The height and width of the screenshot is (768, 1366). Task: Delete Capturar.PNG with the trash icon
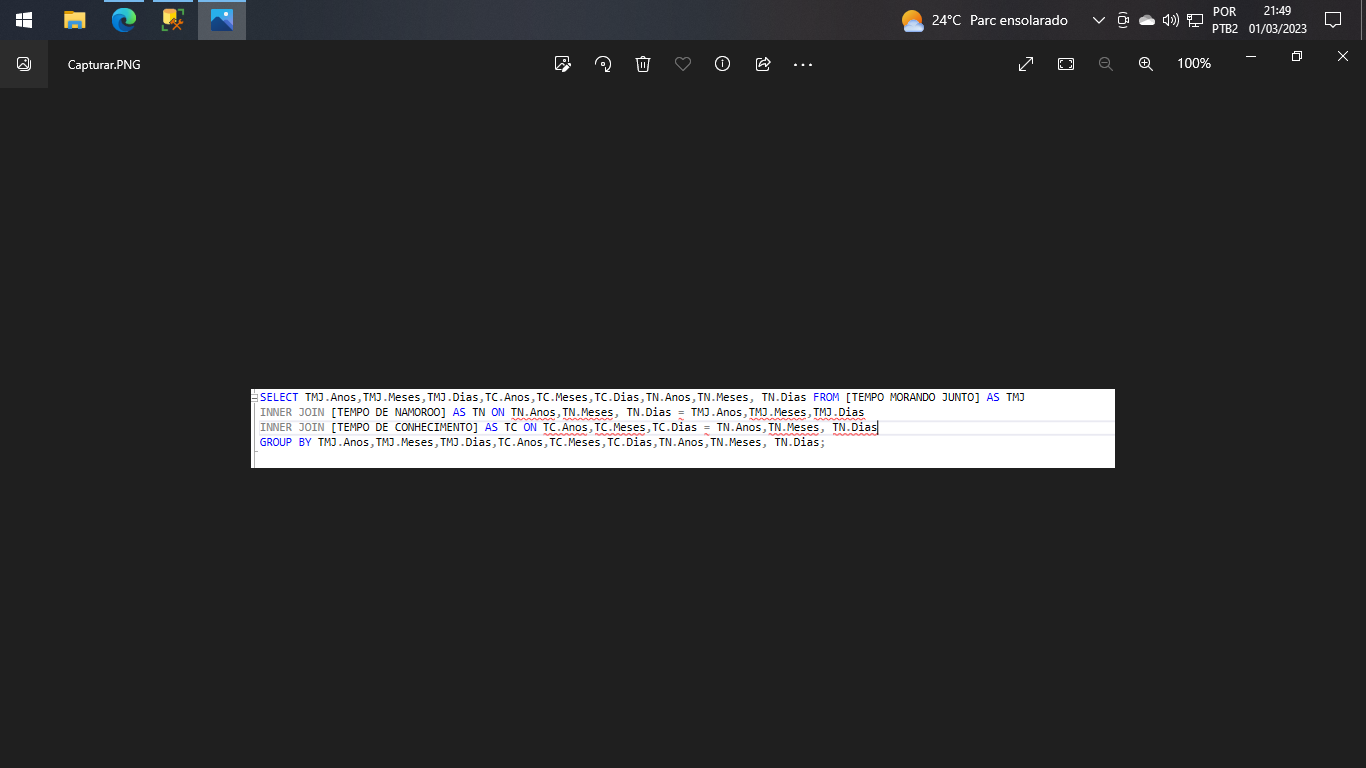pos(643,64)
